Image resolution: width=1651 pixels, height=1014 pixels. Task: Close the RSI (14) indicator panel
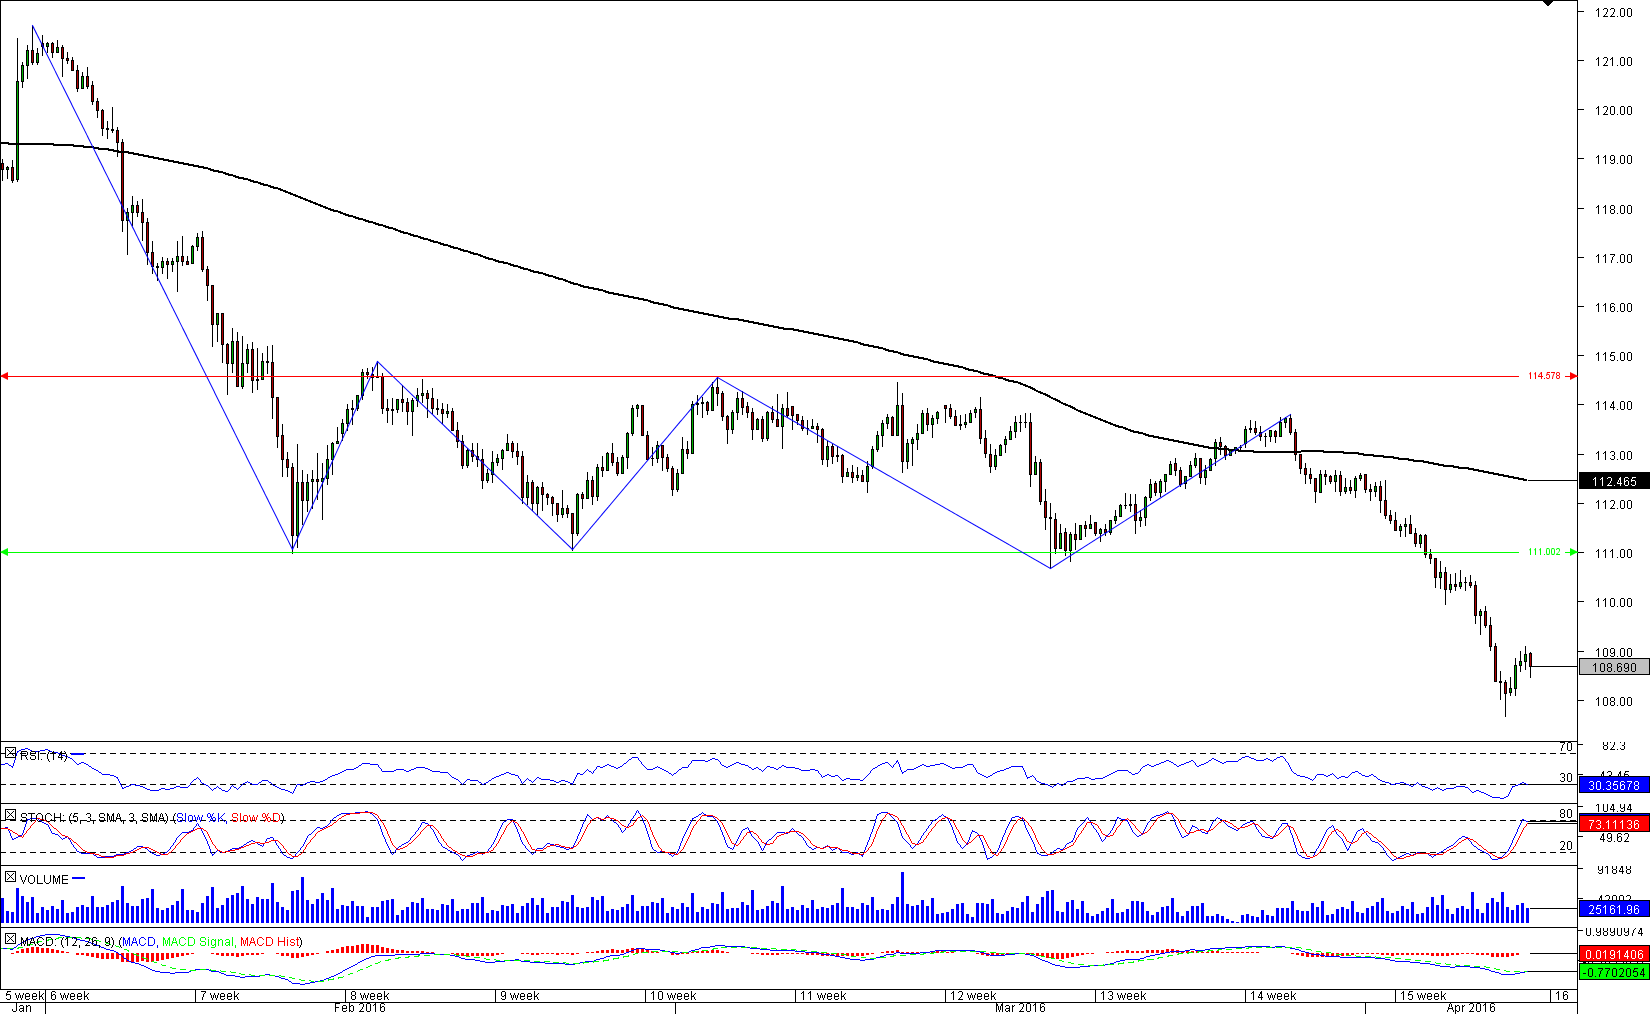coord(10,754)
